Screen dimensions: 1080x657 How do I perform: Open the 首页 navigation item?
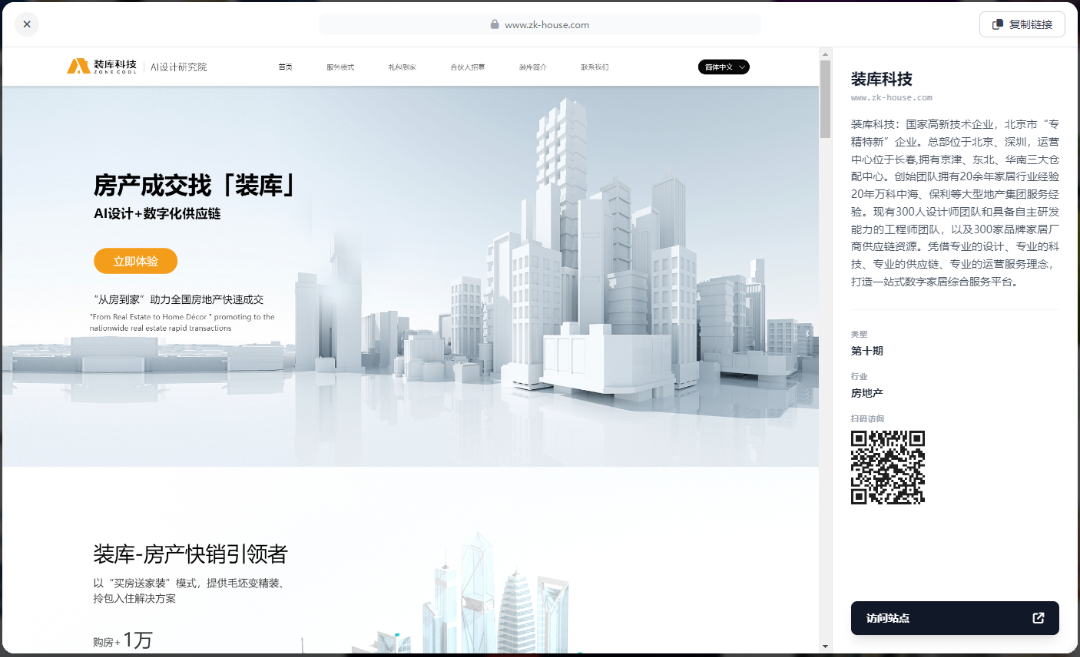pyautogui.click(x=285, y=67)
